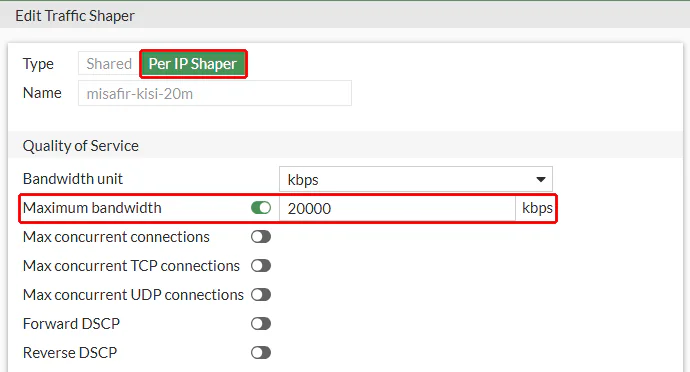The image size is (690, 372).
Task: Select the Shared shaper type
Action: pos(109,64)
